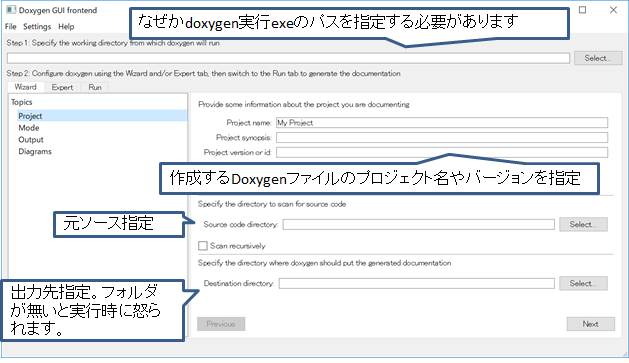Viewport: 629px width, 363px height.
Task: Click the Next button
Action: pyautogui.click(x=590, y=324)
